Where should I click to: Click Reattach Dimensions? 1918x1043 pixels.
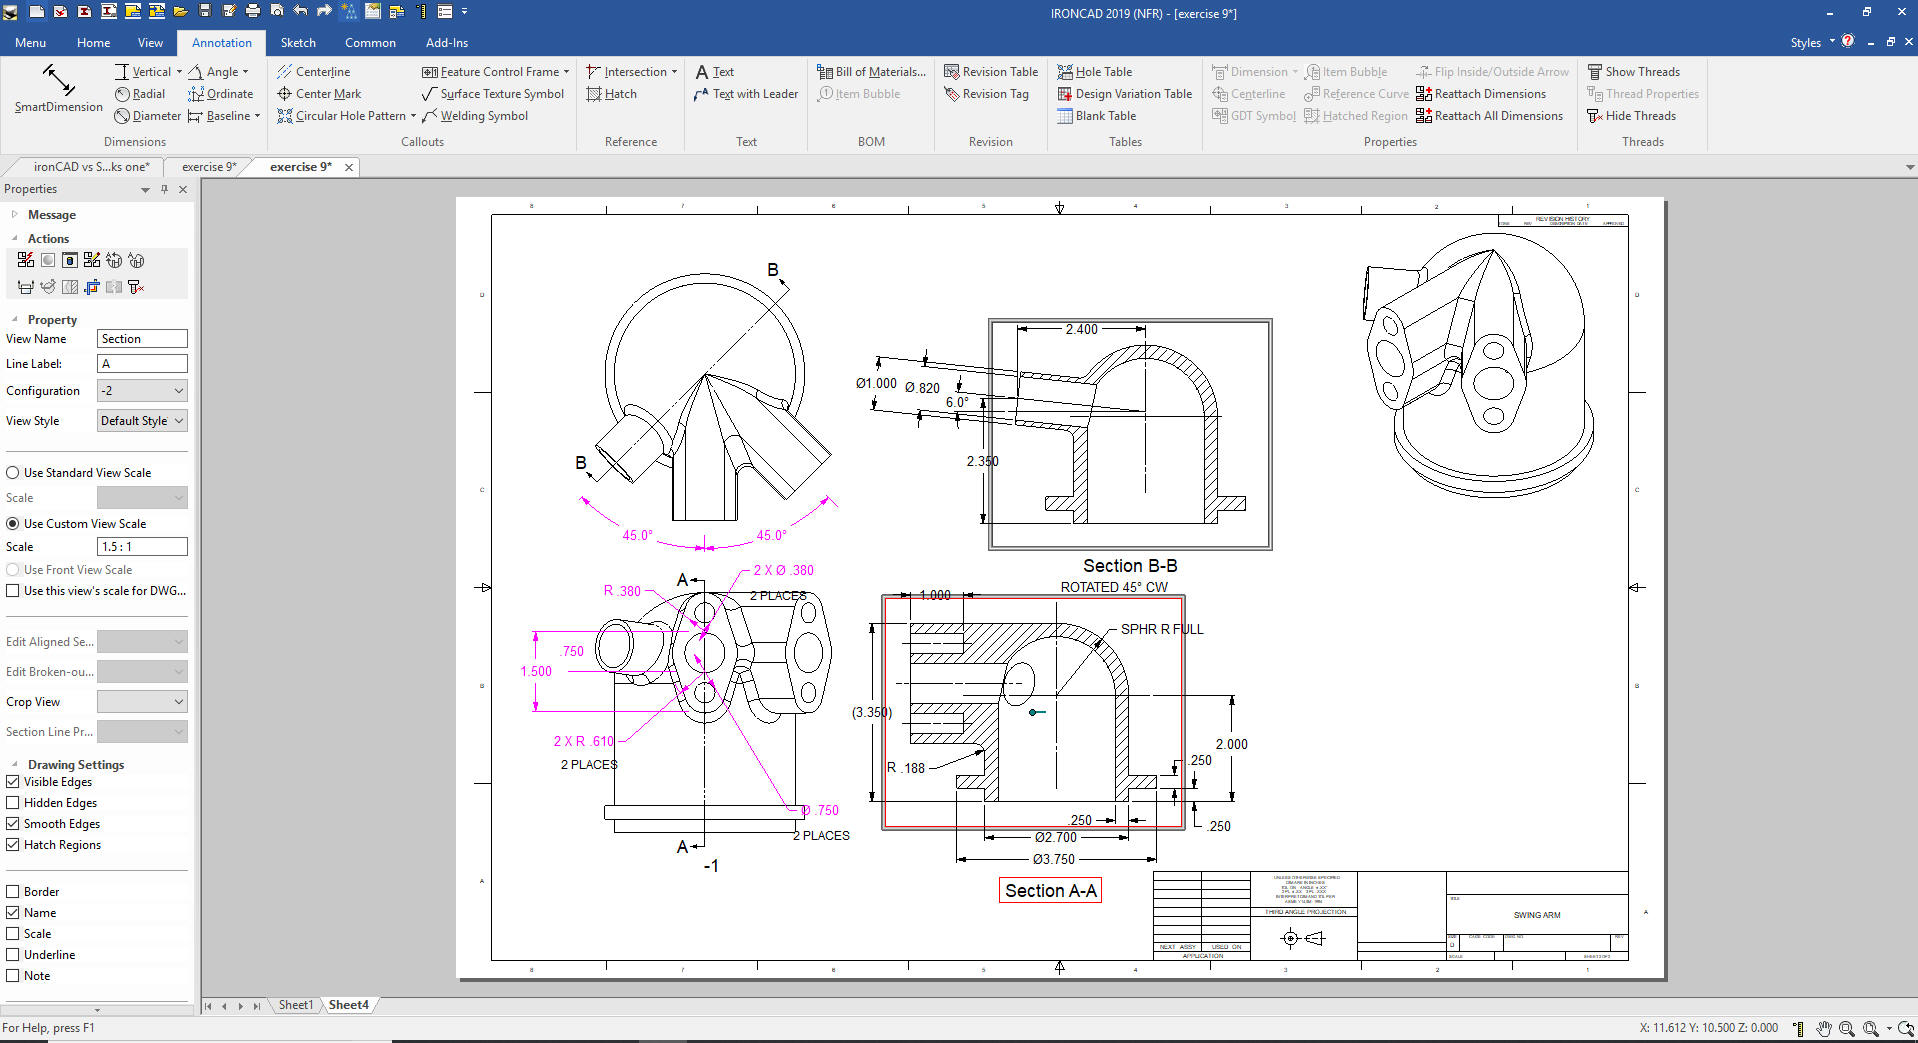click(1481, 94)
